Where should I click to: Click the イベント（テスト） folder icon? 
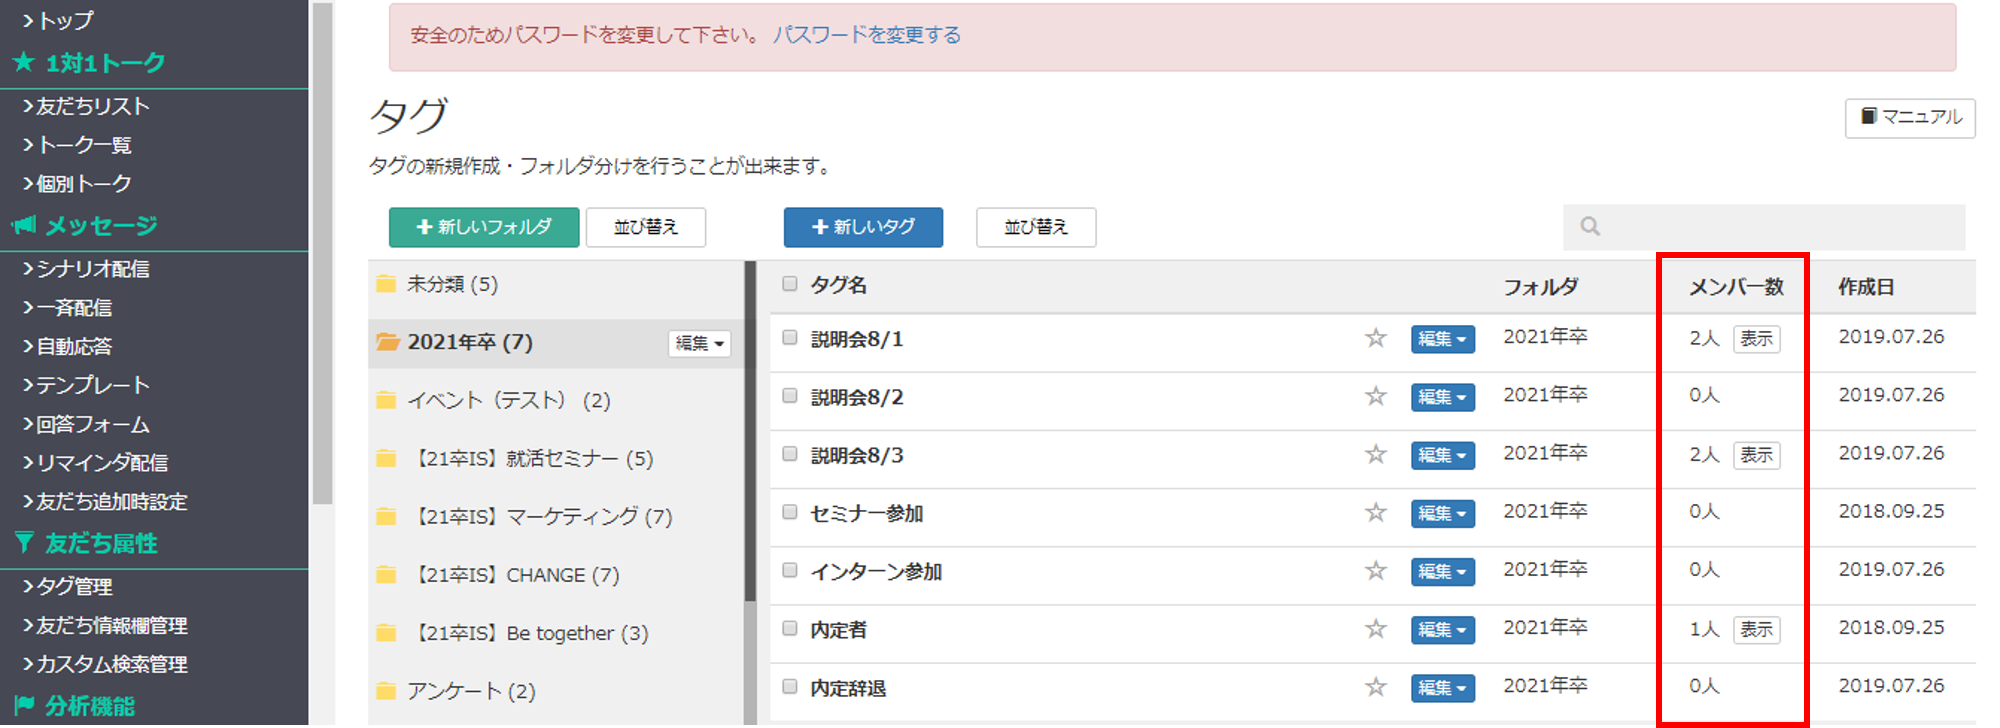tap(386, 400)
